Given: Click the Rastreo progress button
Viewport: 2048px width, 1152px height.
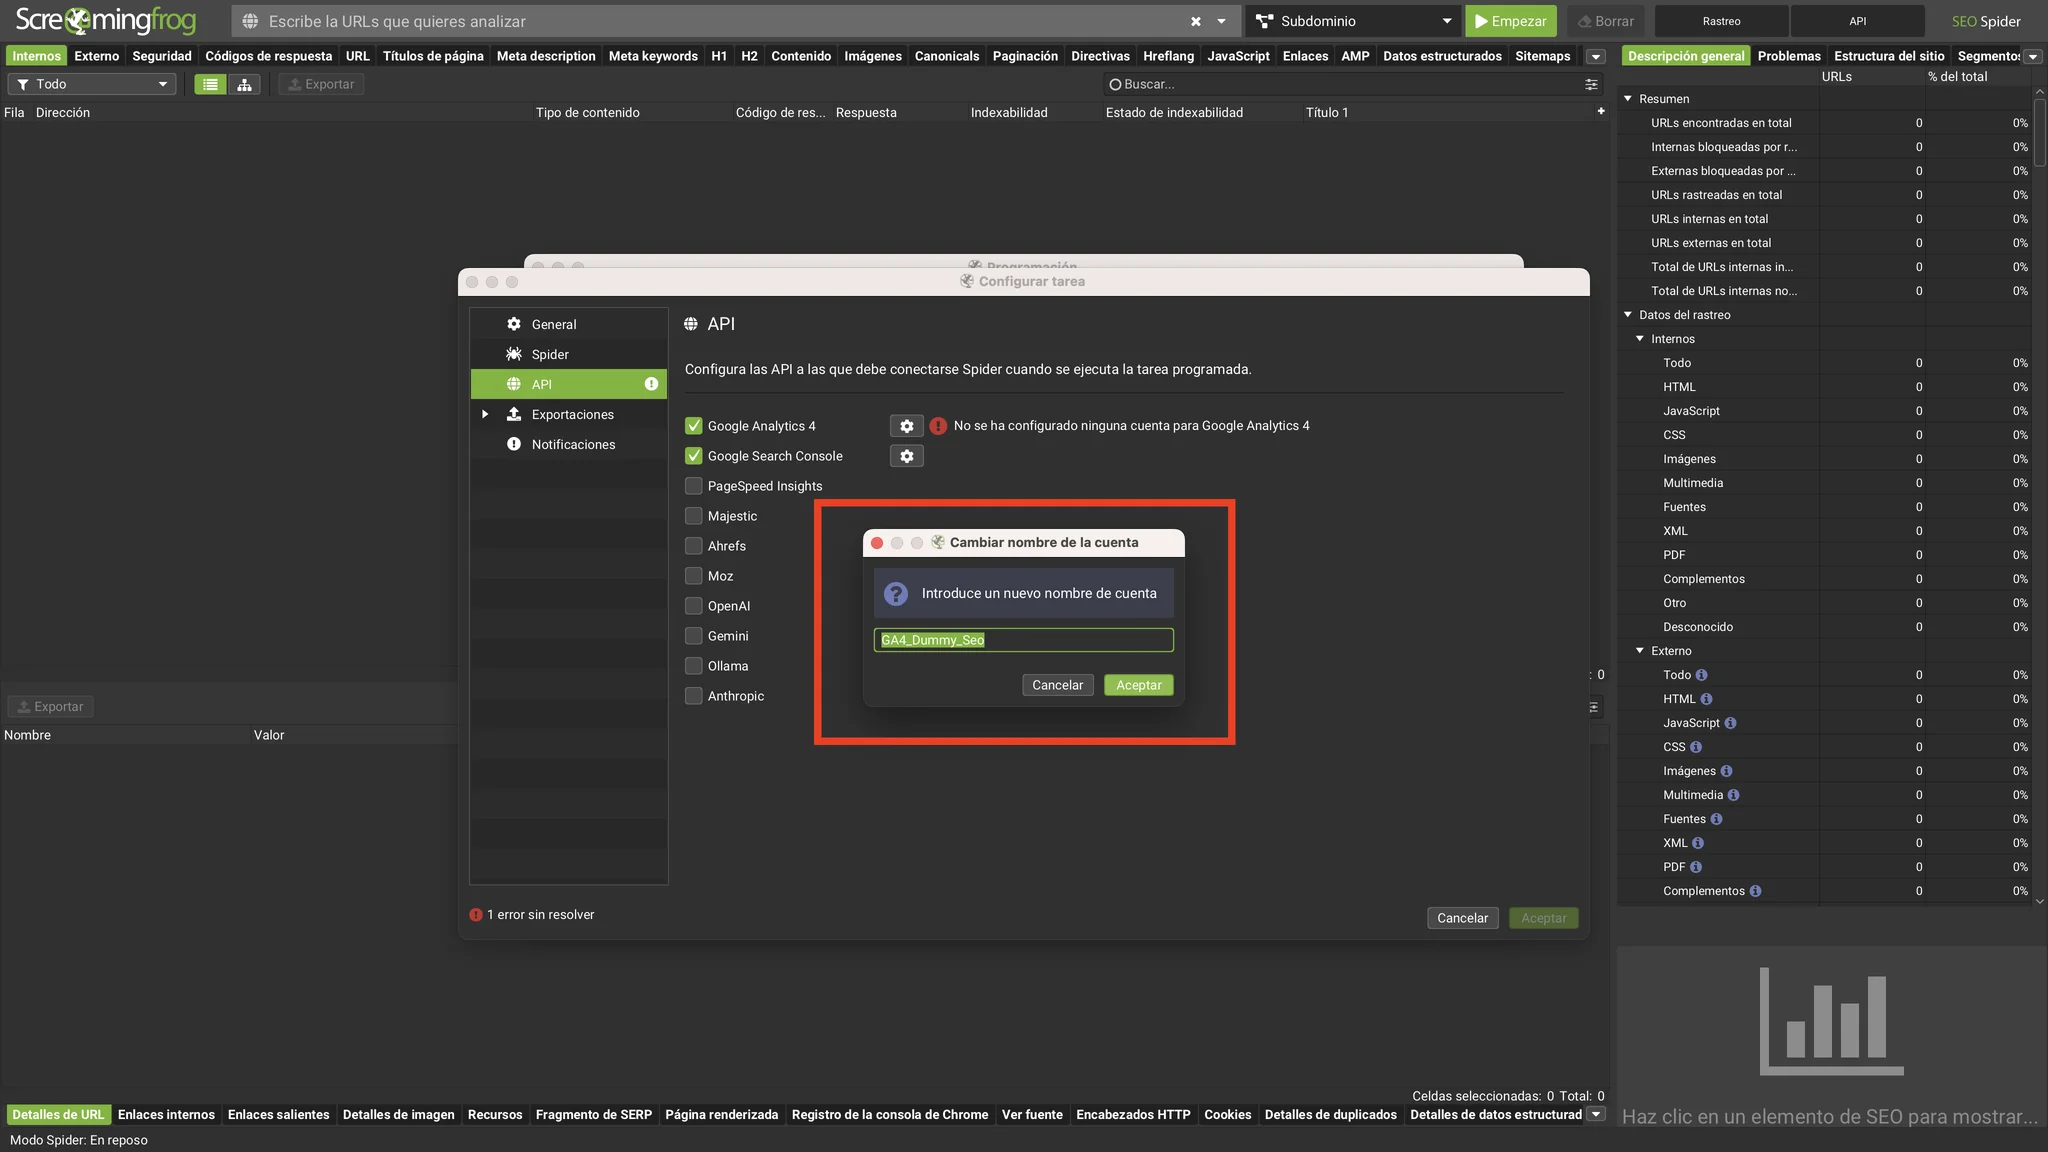Looking at the screenshot, I should point(1721,21).
